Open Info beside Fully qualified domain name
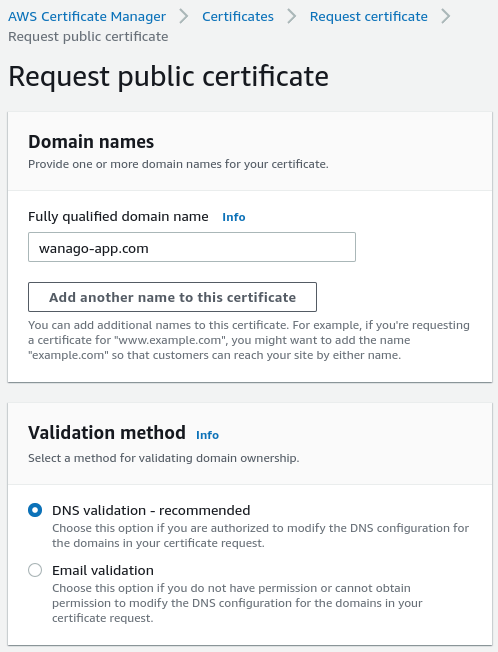 [x=234, y=217]
